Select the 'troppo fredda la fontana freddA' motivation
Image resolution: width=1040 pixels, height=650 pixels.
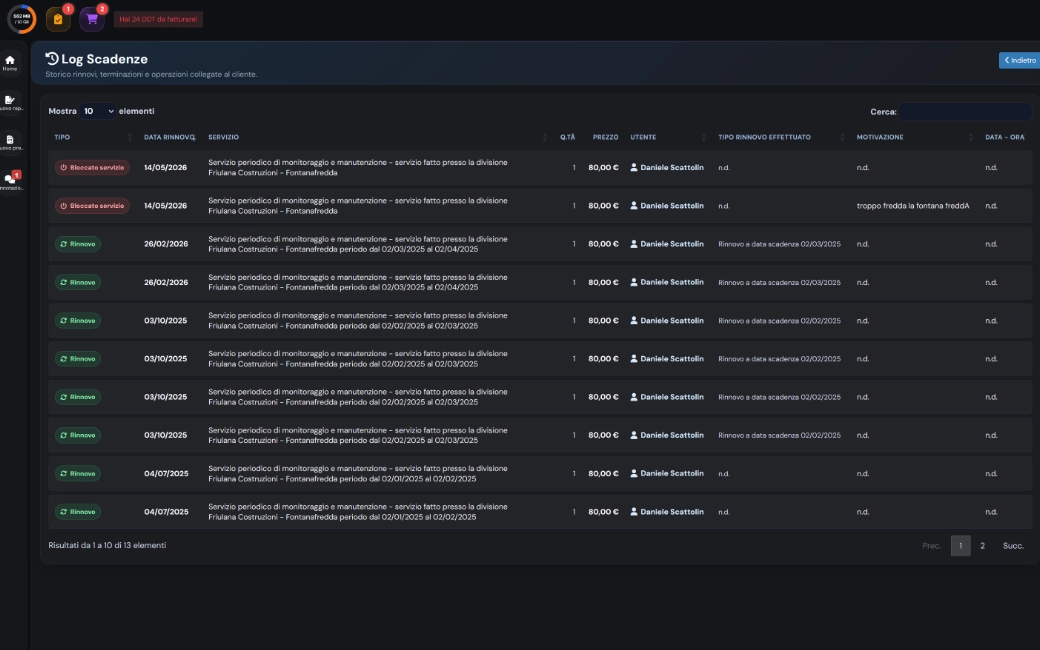913,206
